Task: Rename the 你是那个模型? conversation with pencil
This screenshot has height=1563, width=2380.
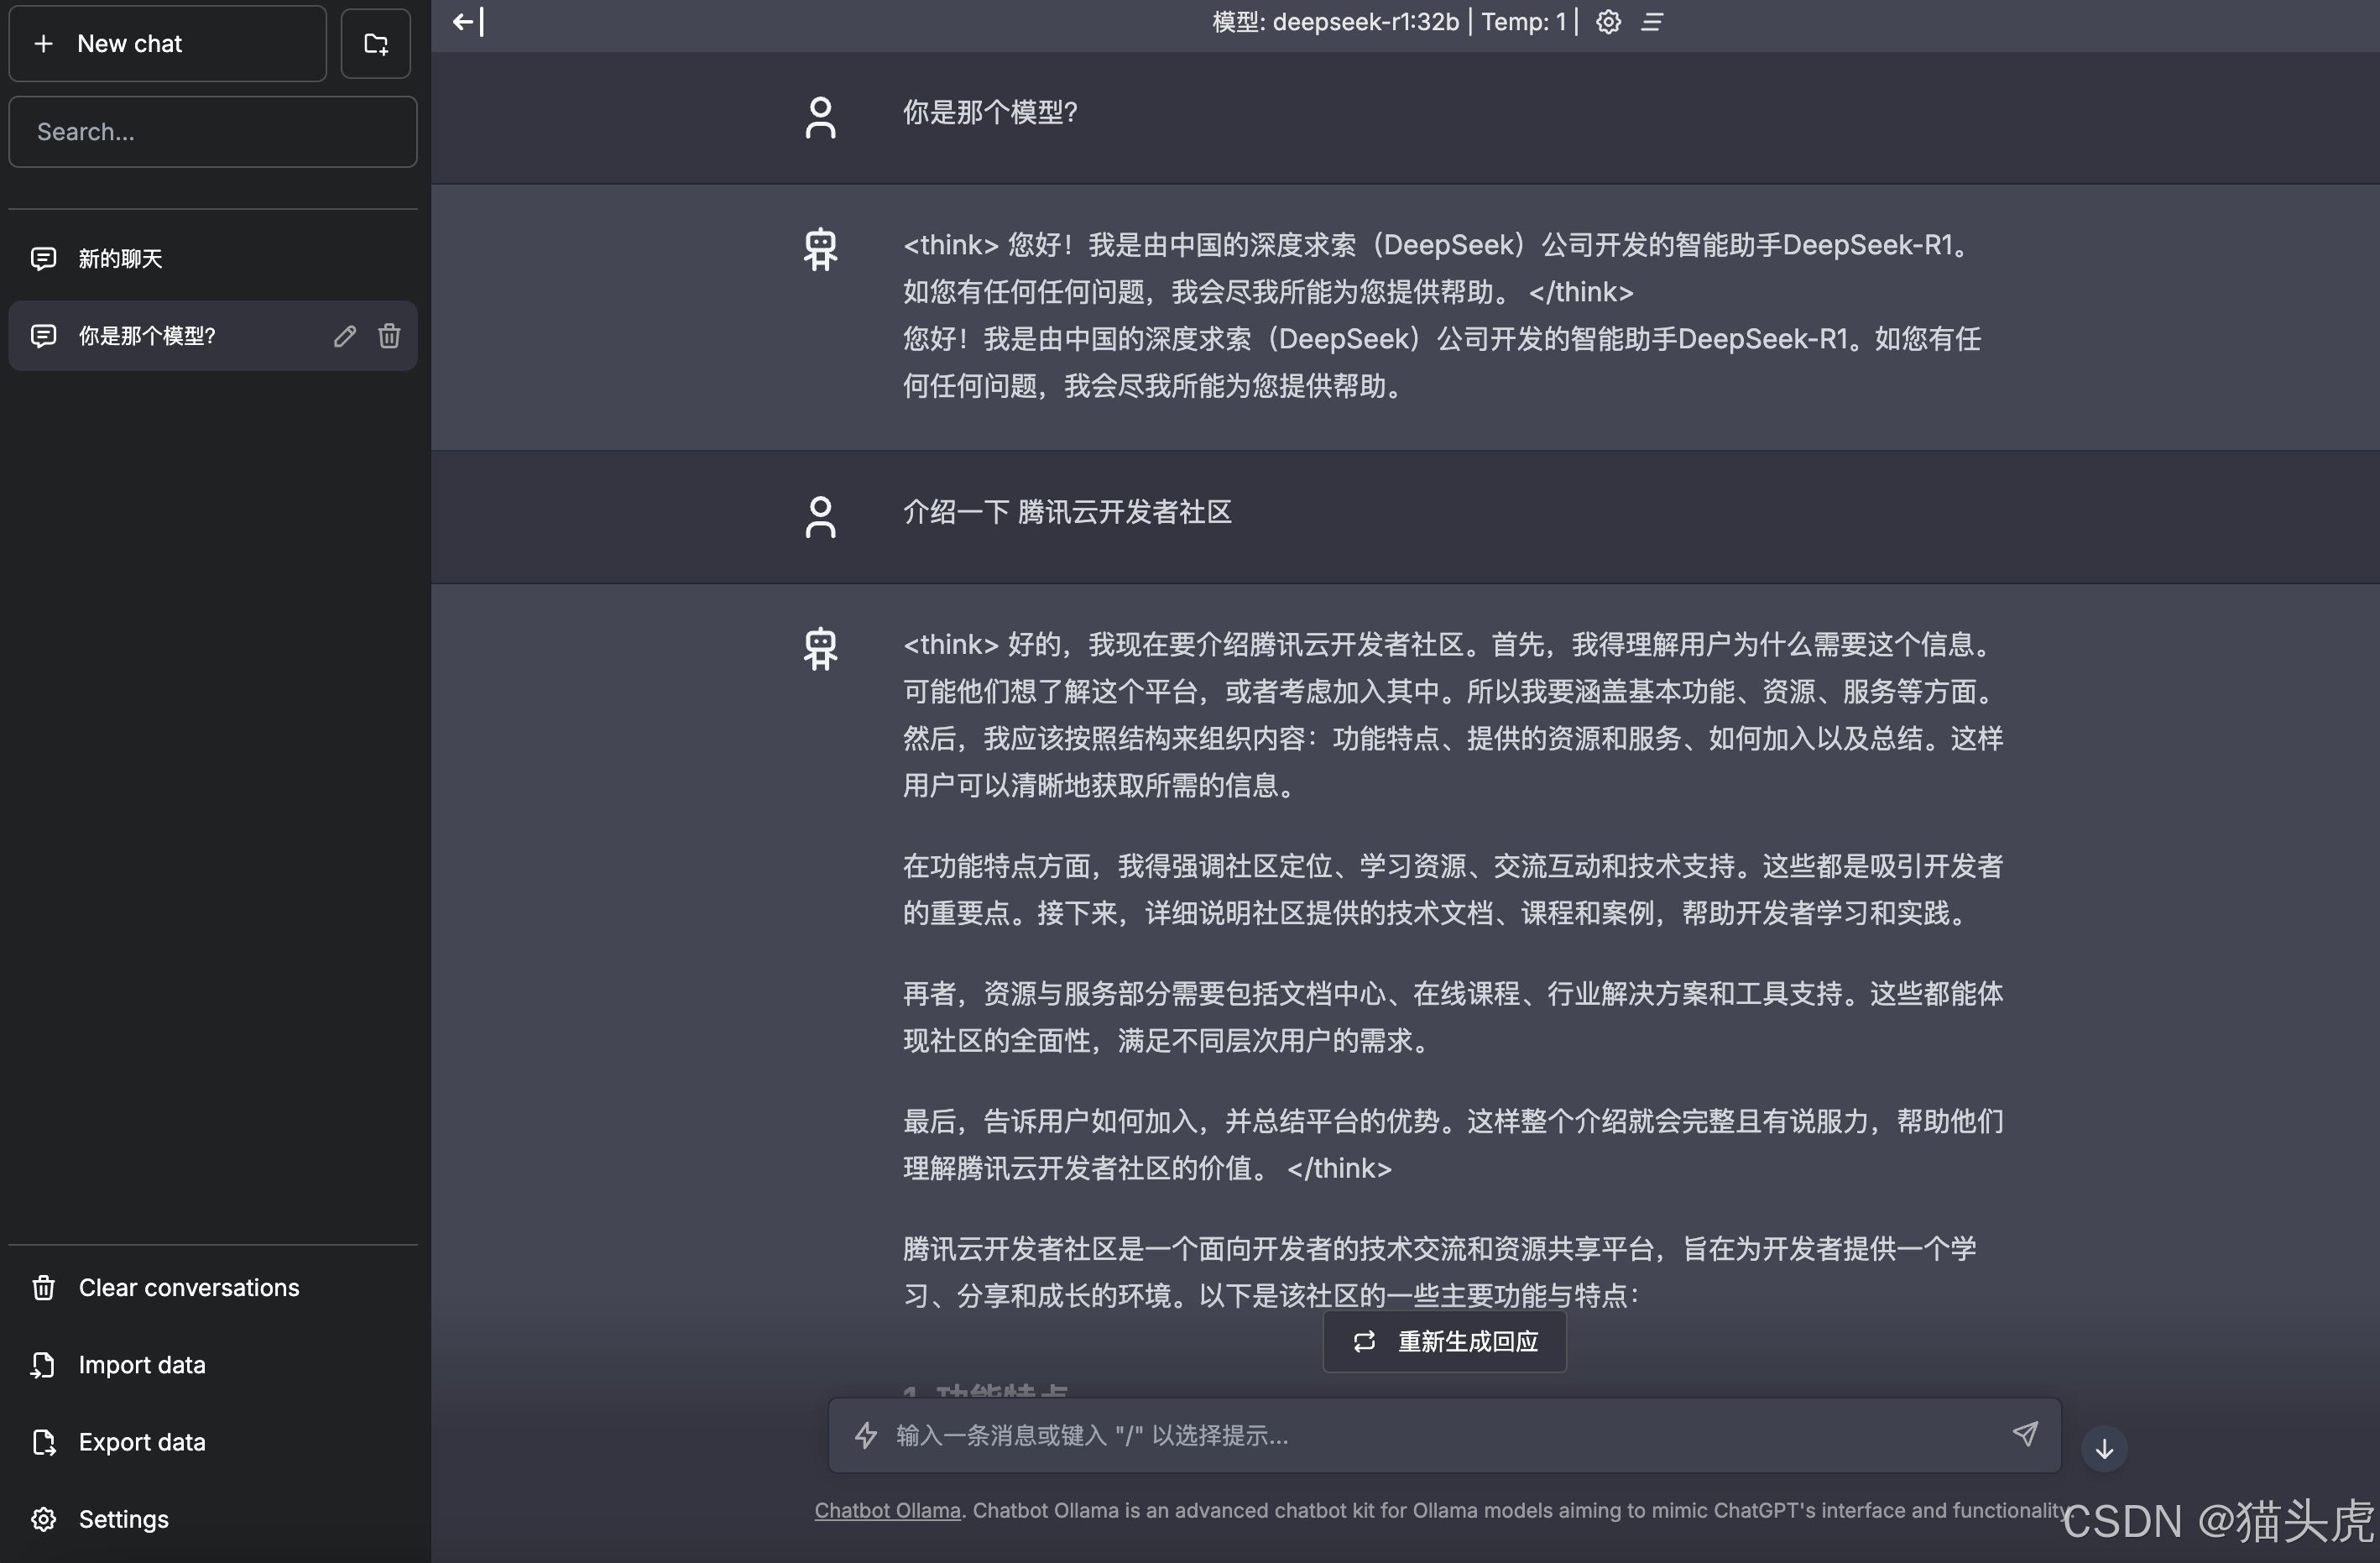Action: (x=345, y=336)
